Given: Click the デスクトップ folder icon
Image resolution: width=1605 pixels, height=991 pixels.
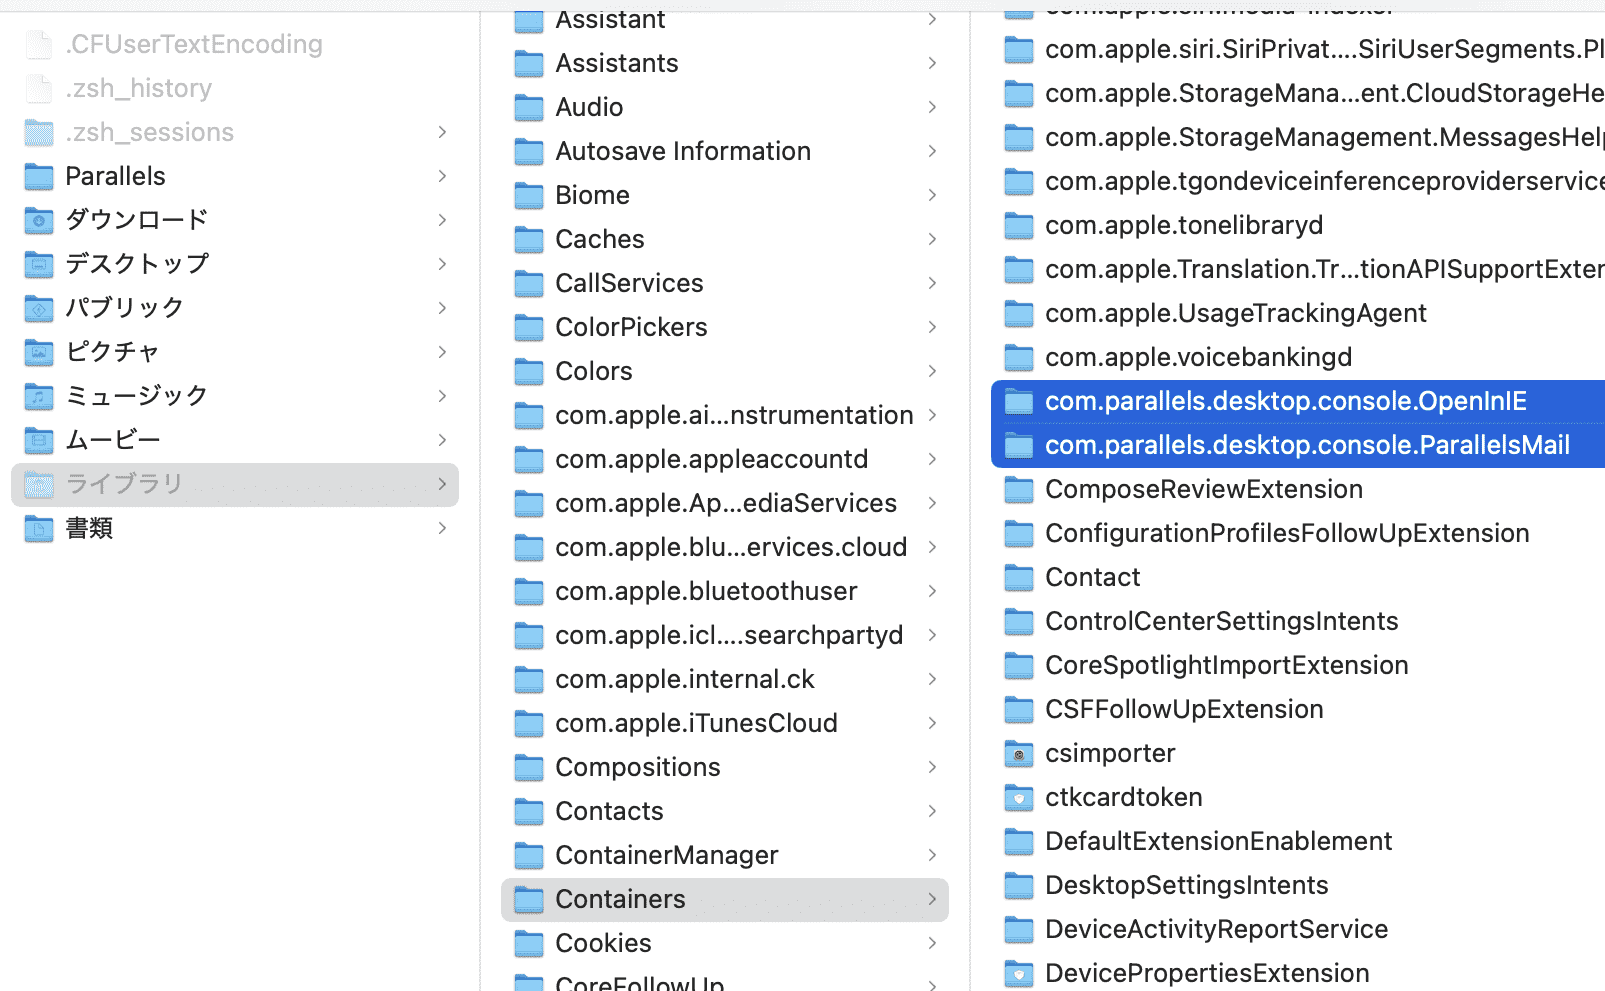Looking at the screenshot, I should tap(38, 264).
